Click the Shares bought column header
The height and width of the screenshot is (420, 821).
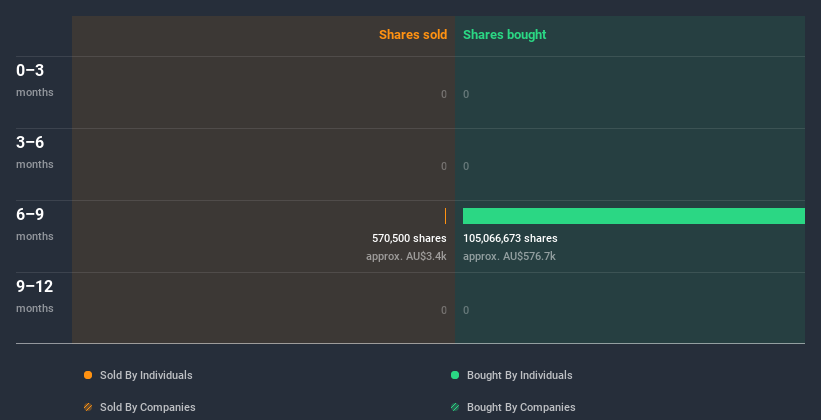point(505,35)
